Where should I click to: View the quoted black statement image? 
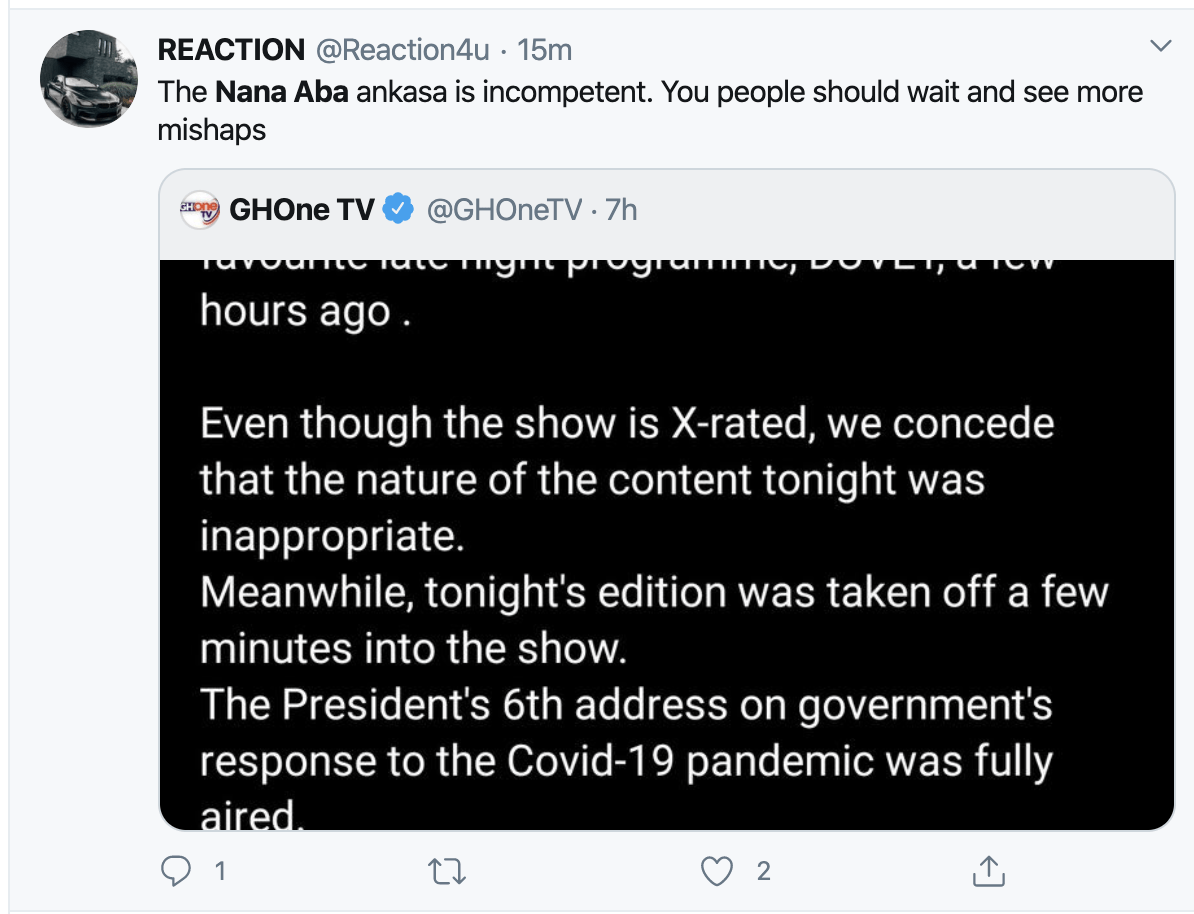(x=666, y=545)
